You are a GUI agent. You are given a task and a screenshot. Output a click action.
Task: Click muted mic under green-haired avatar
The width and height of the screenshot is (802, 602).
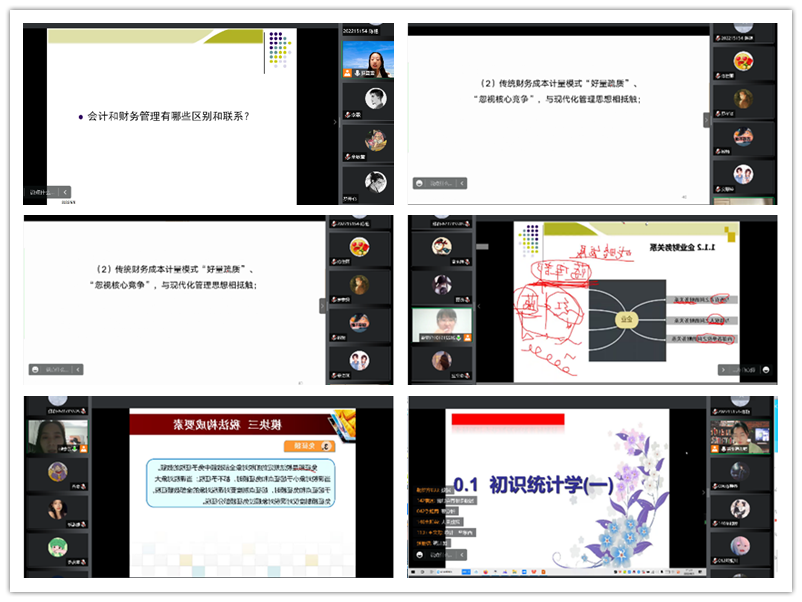[x=83, y=562]
